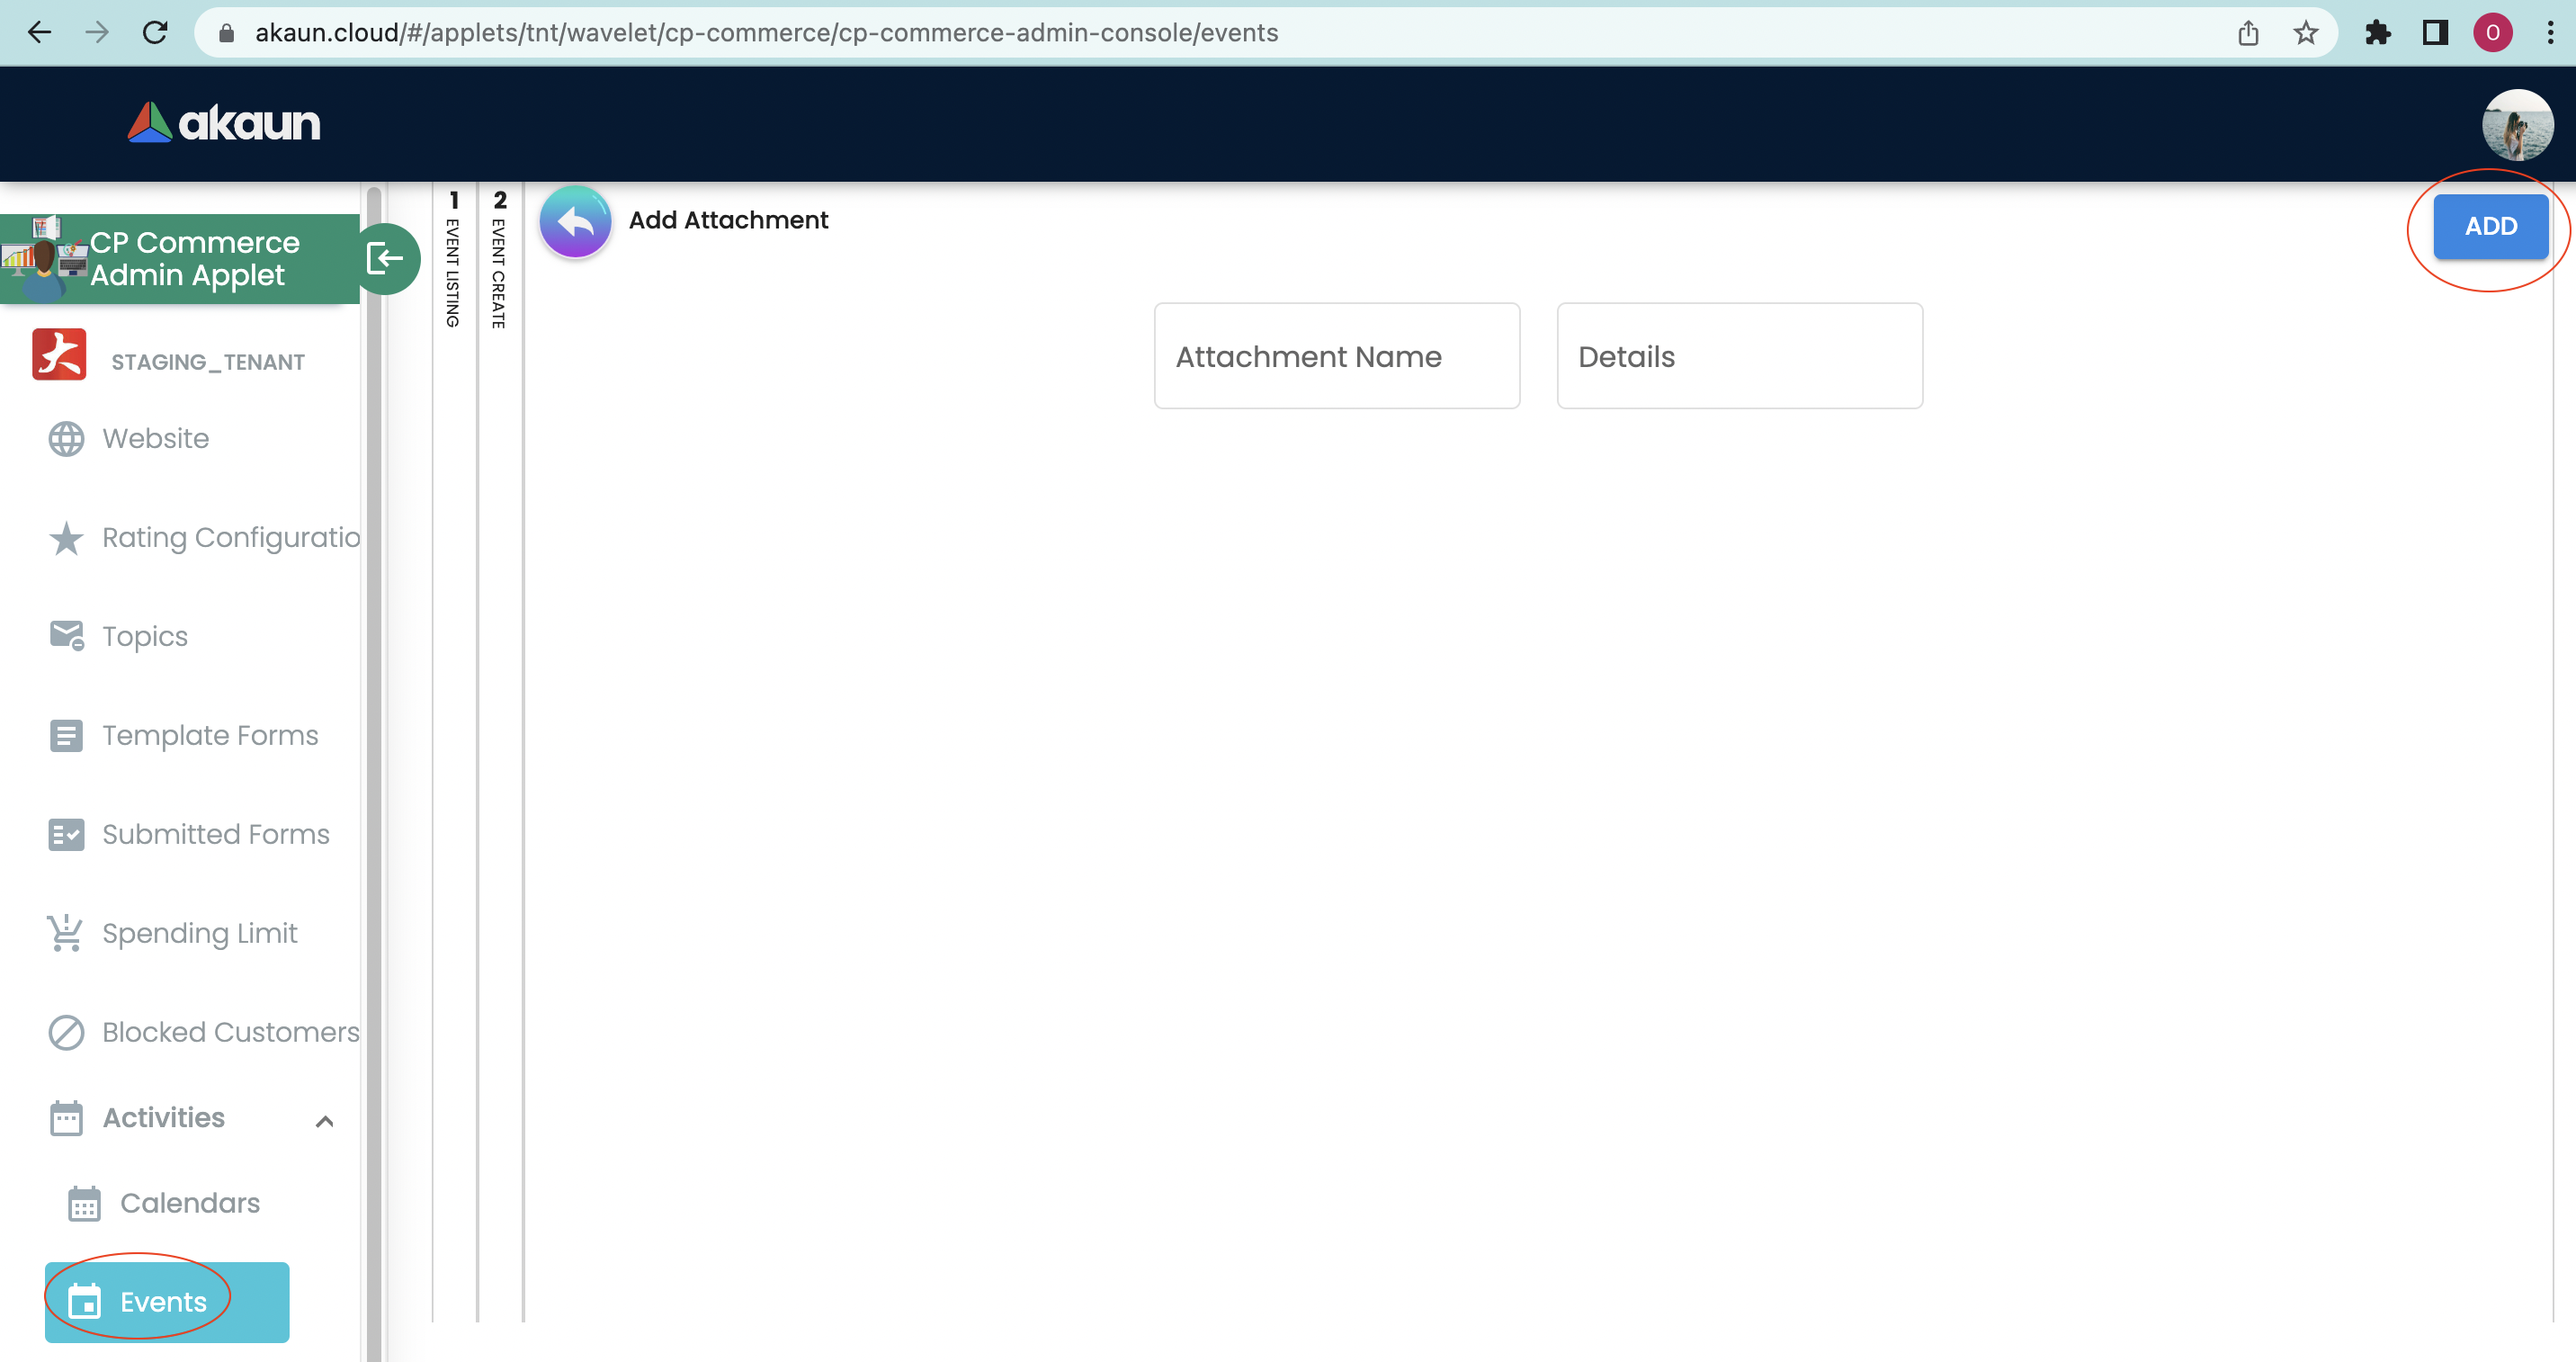The height and width of the screenshot is (1362, 2576).
Task: Open Chrome's three-dot menu
Action: click(2550, 33)
